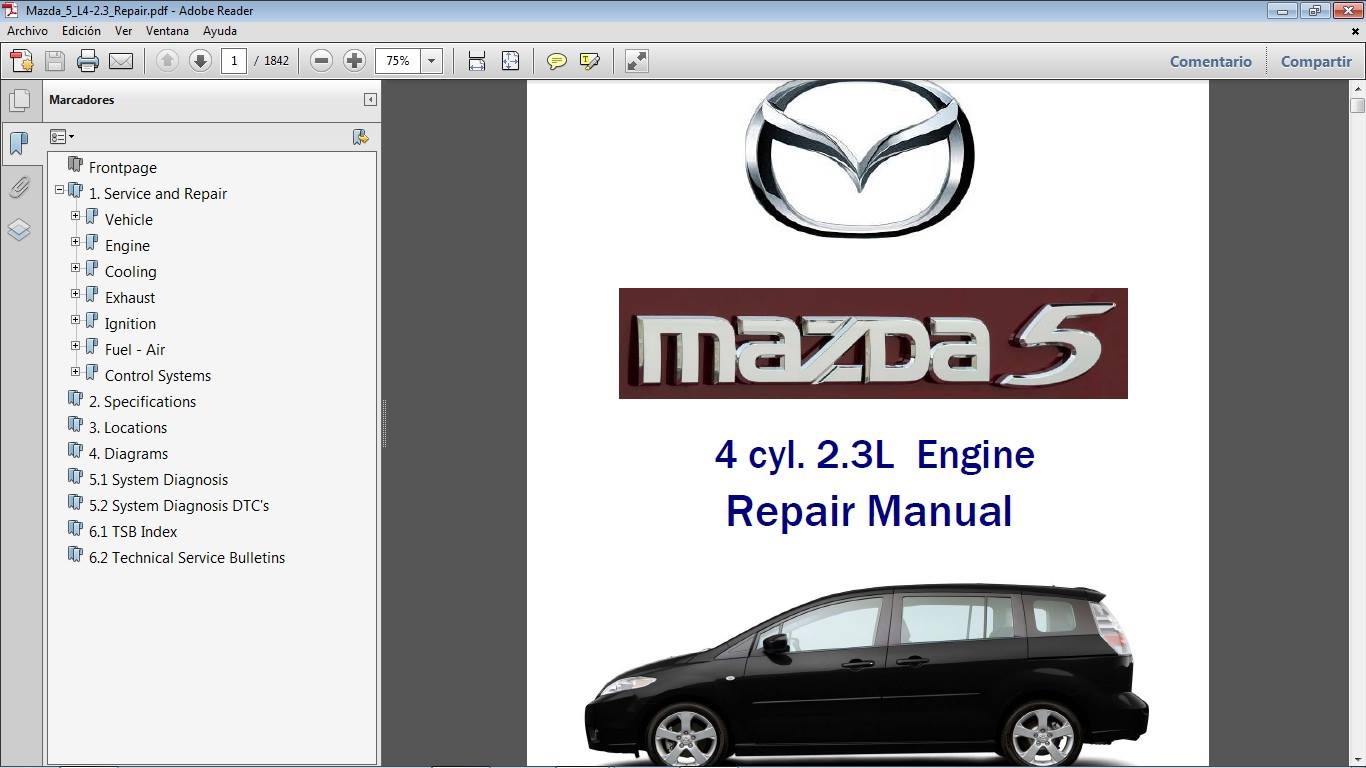Add a sticky note comment

pos(557,61)
